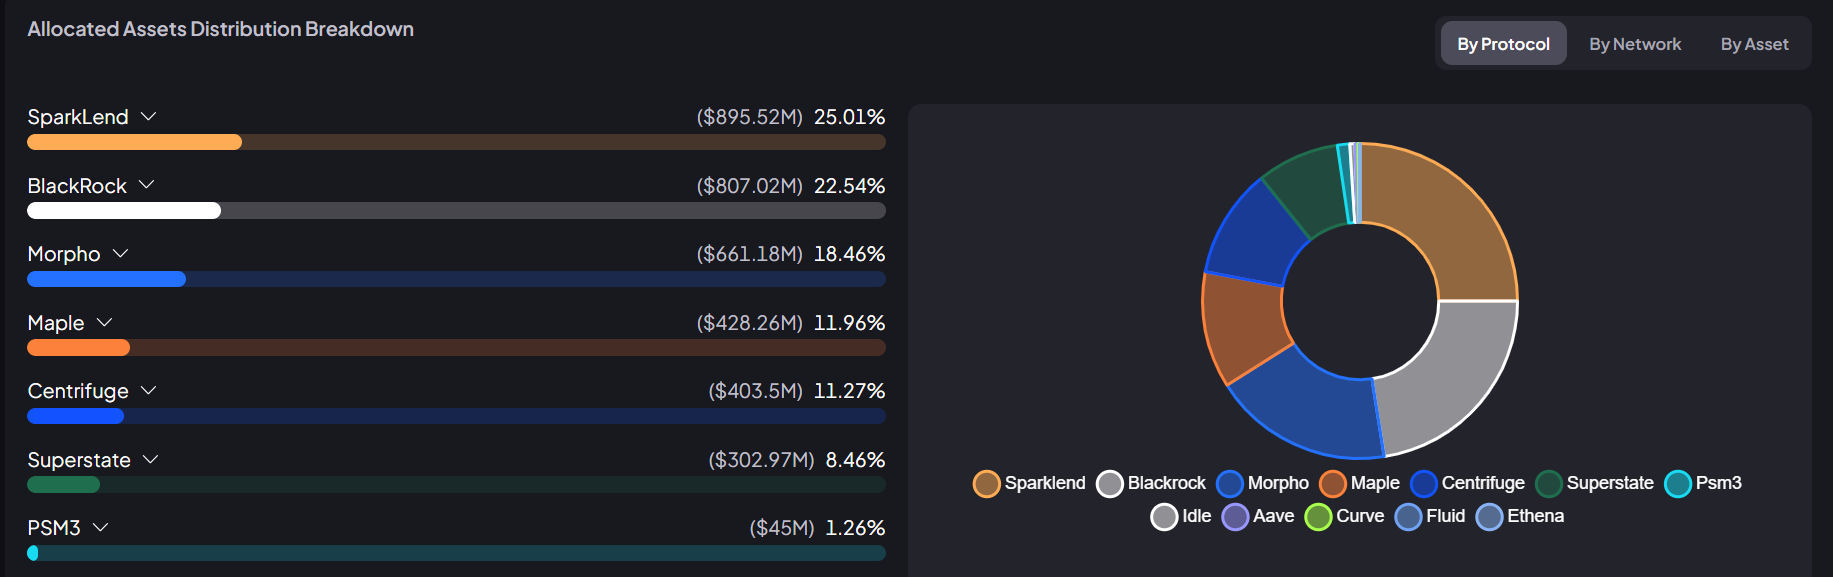Viewport: 1833px width, 577px height.
Task: Toggle the Aave legend circle
Action: click(x=1235, y=517)
